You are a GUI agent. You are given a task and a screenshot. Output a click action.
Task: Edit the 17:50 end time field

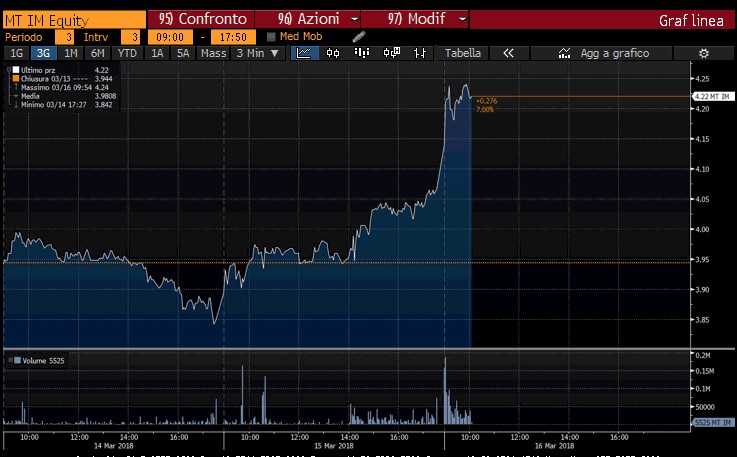coord(233,37)
